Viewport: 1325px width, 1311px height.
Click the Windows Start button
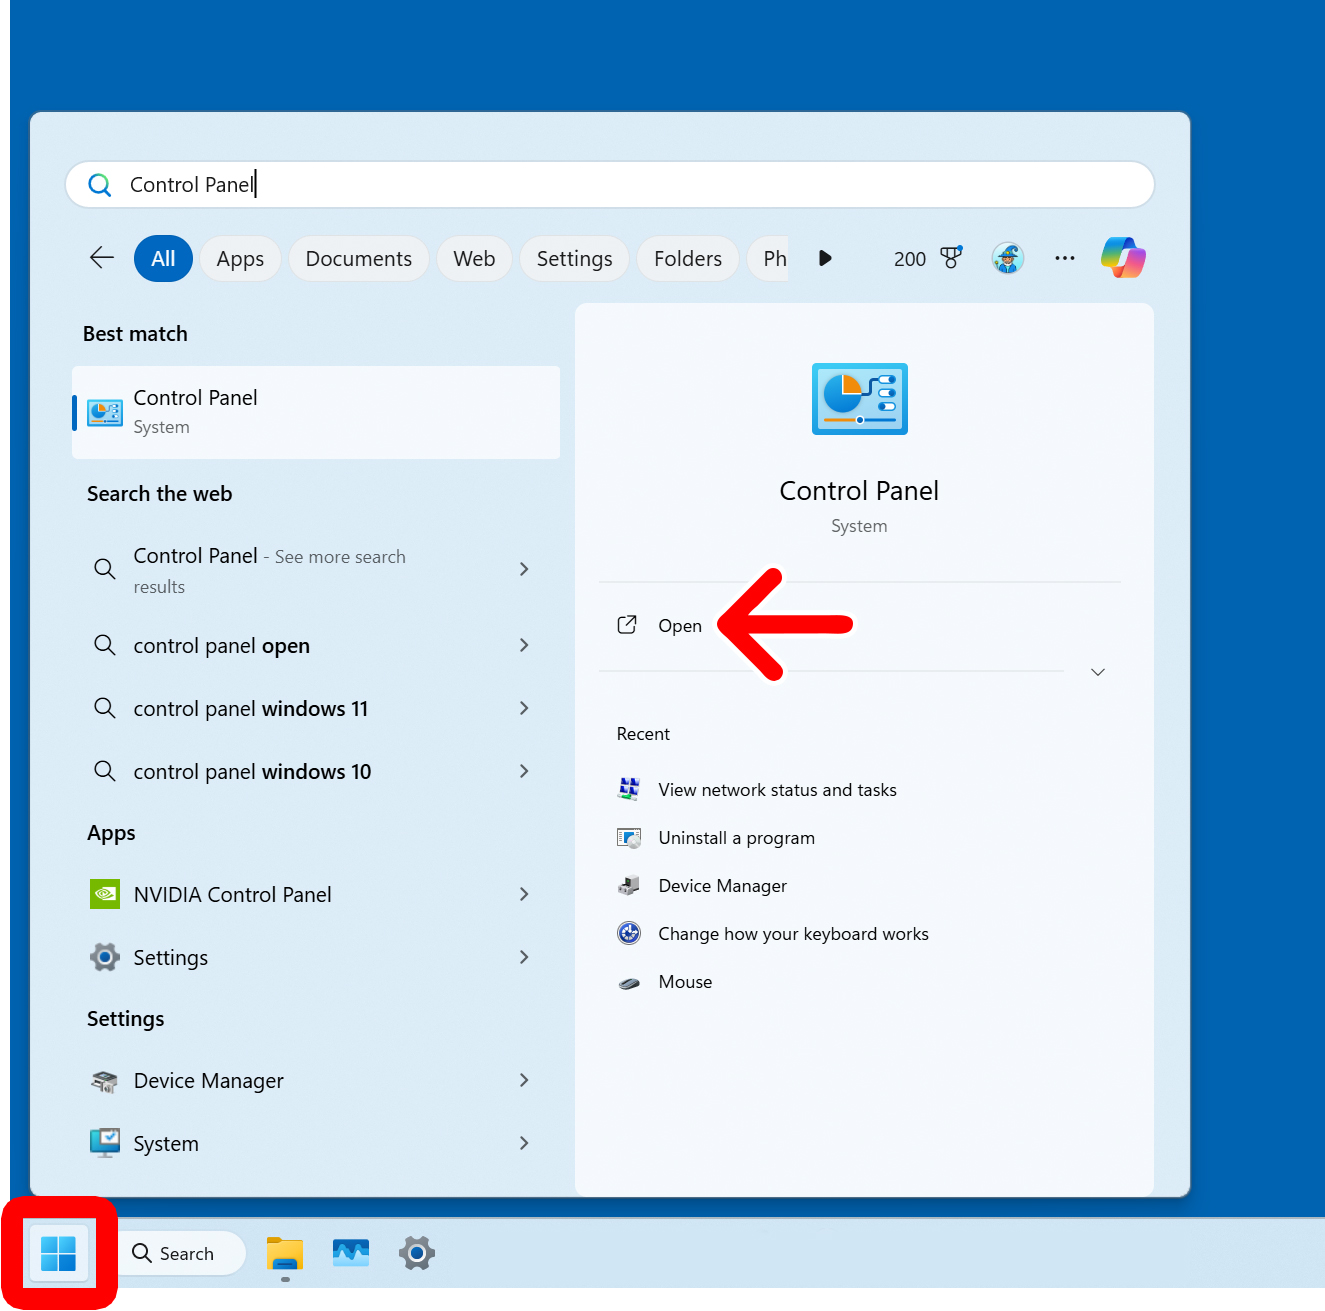click(59, 1253)
